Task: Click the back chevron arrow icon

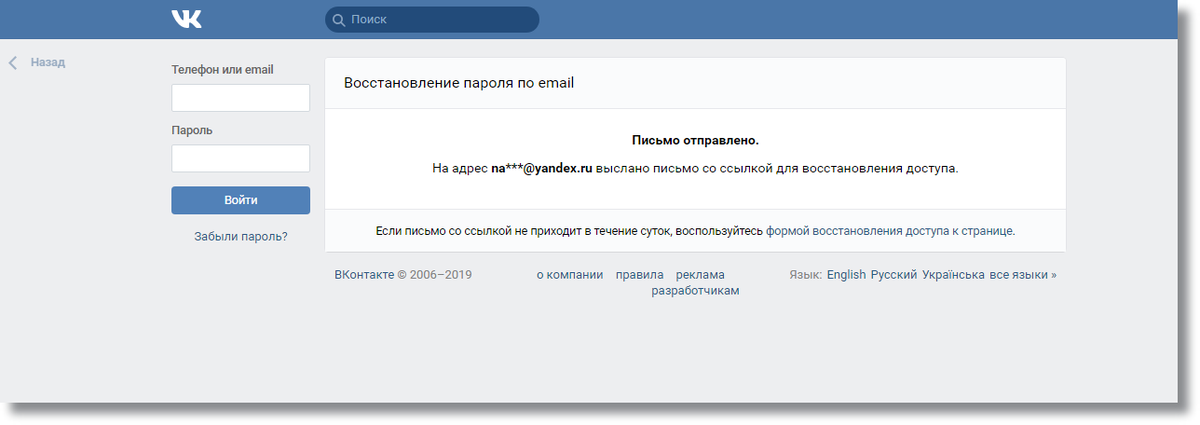Action: [x=13, y=62]
